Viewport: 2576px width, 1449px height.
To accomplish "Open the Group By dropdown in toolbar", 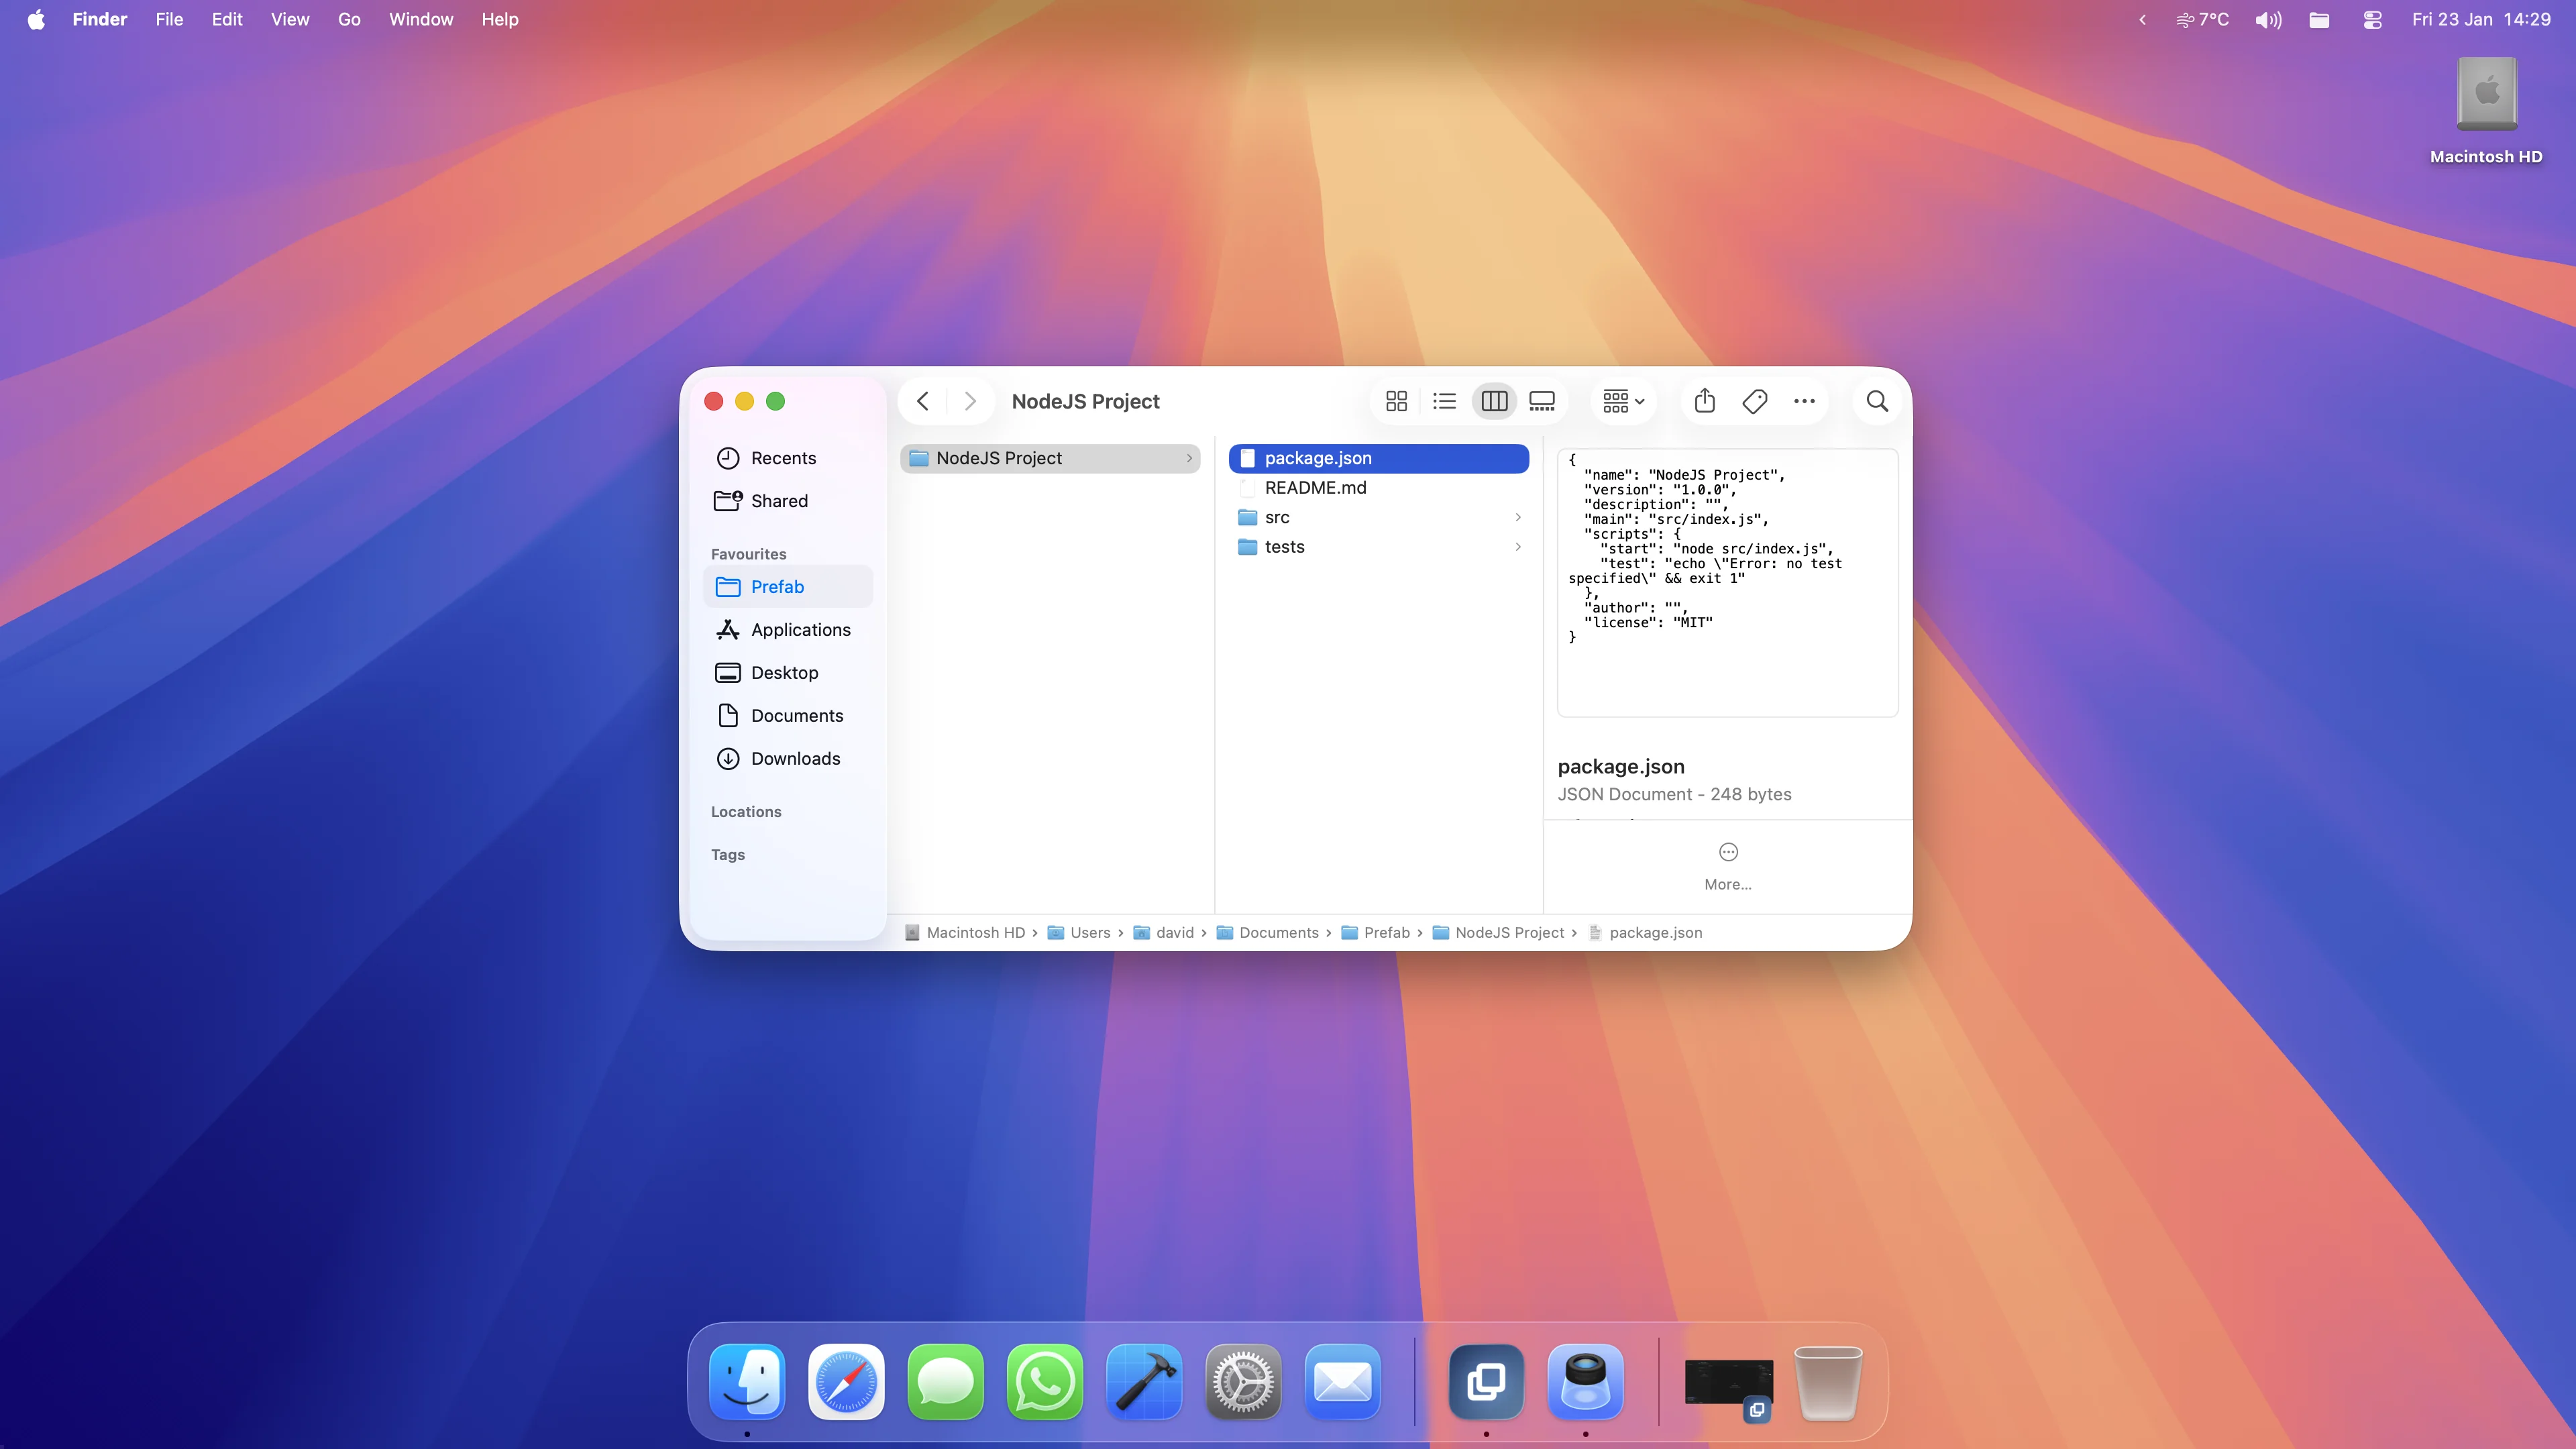I will coord(1623,401).
